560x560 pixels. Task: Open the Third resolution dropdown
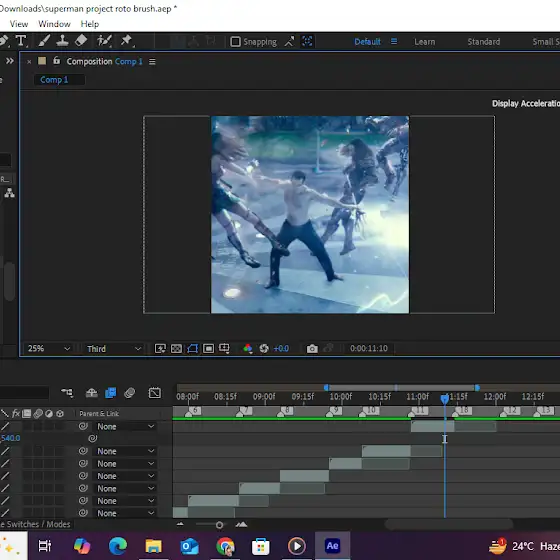click(113, 349)
